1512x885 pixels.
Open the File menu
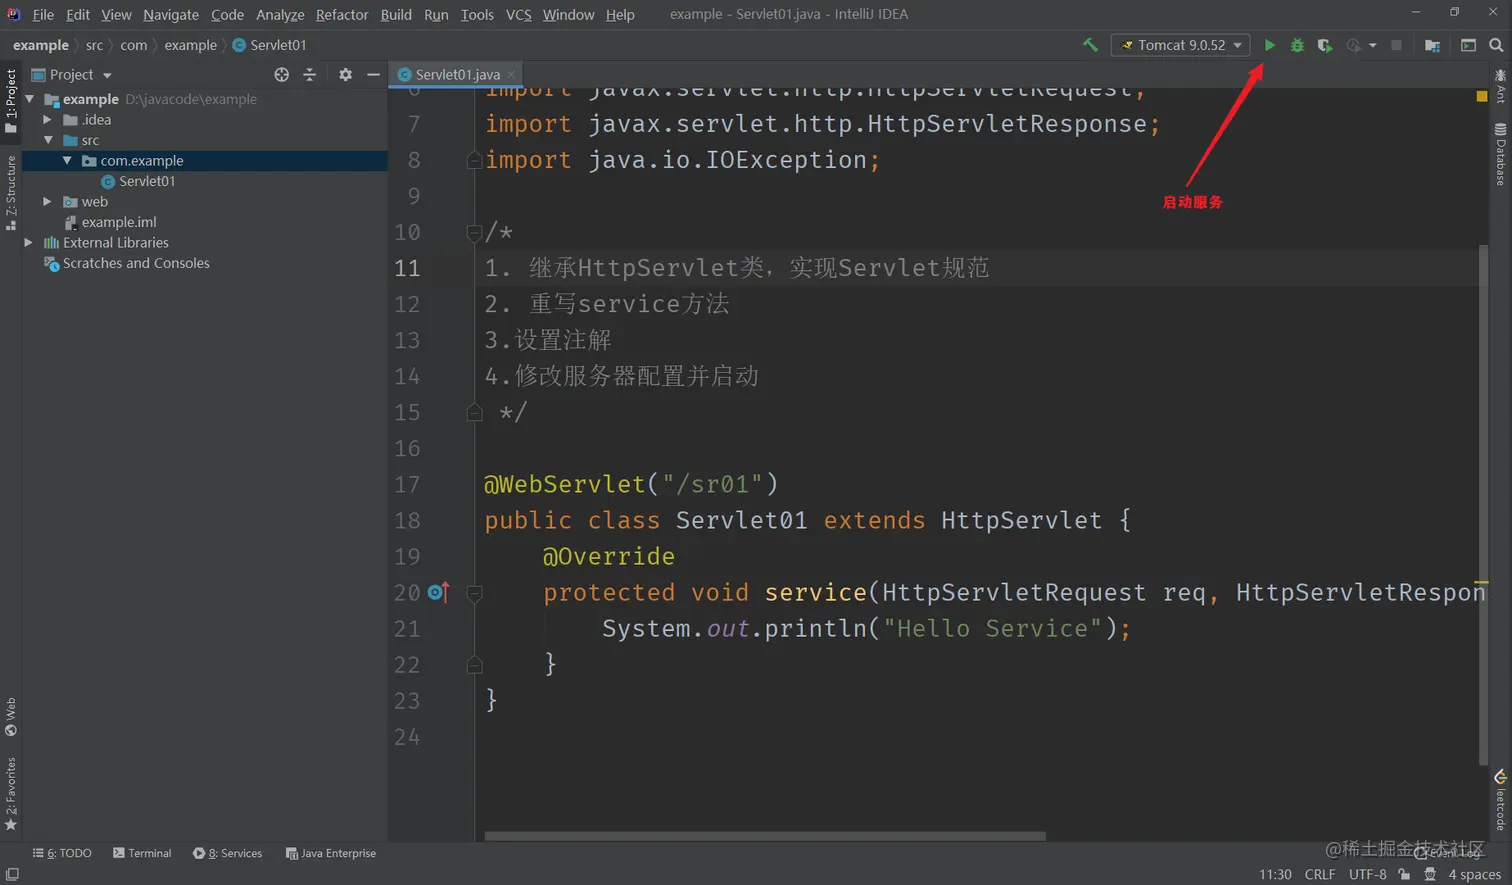pos(43,14)
